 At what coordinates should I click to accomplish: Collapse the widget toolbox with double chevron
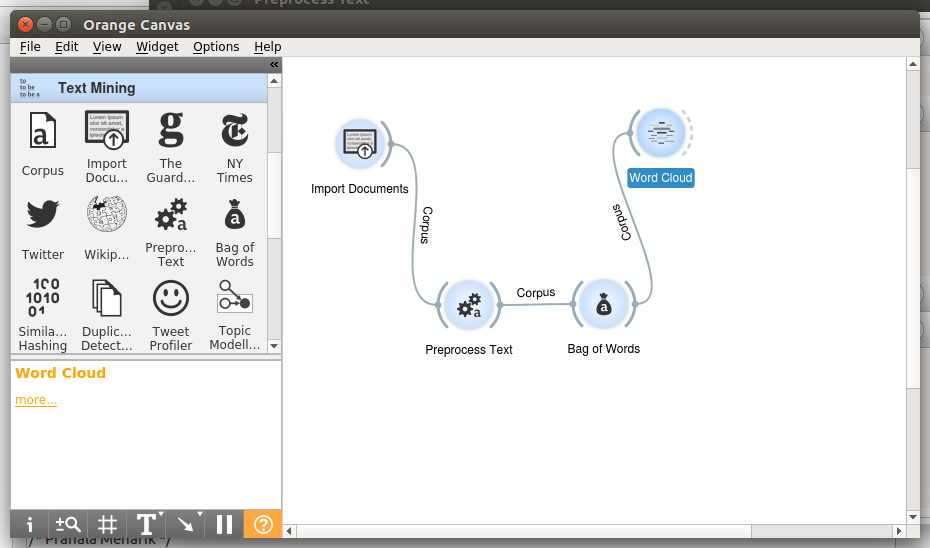click(274, 65)
